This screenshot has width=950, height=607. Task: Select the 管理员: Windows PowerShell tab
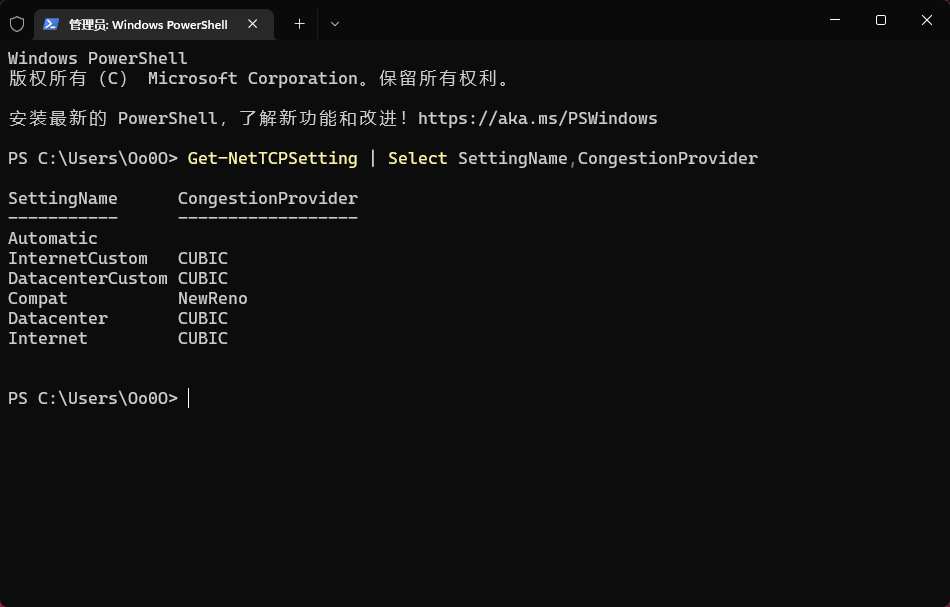coord(148,24)
